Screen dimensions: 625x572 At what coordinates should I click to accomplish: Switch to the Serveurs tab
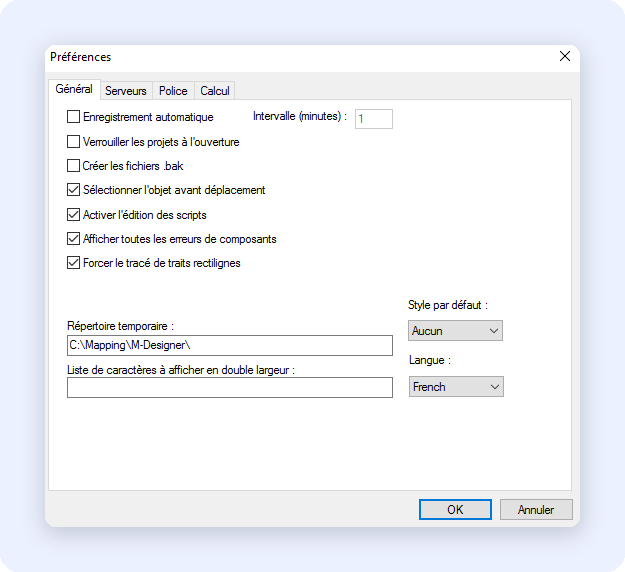point(126,91)
